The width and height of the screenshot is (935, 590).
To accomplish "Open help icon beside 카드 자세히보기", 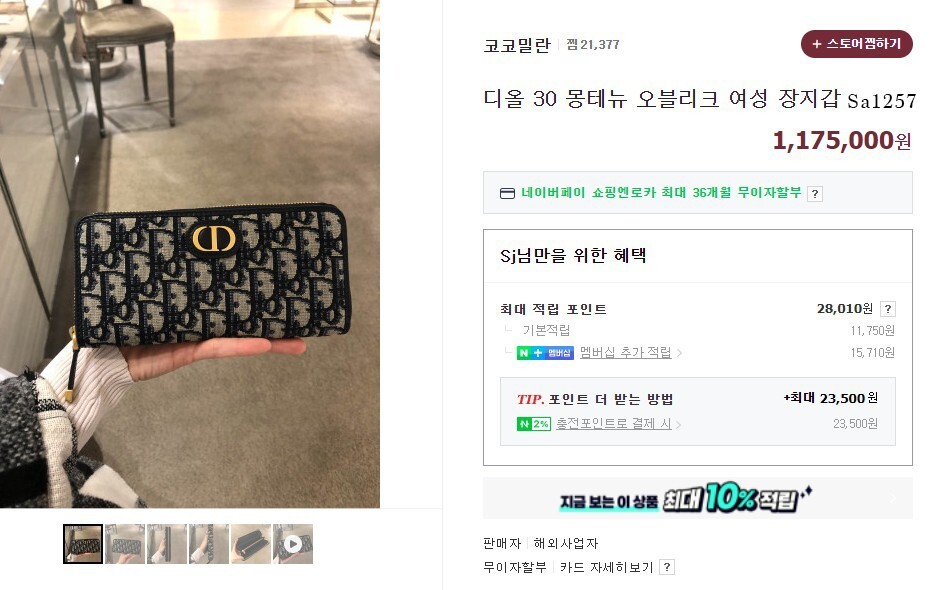I will (x=667, y=567).
